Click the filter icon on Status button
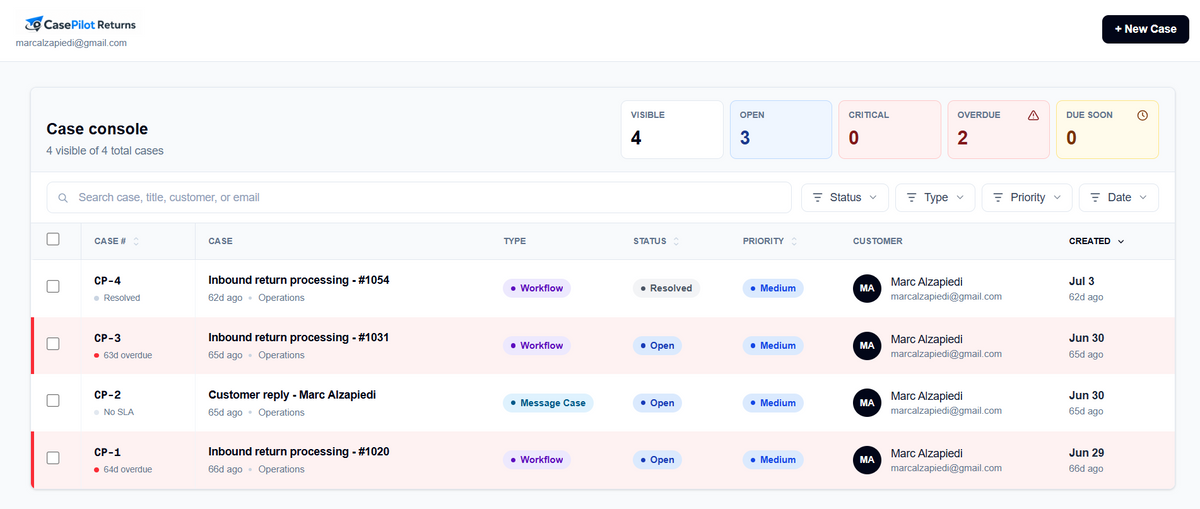The height and width of the screenshot is (509, 1200). (x=818, y=198)
